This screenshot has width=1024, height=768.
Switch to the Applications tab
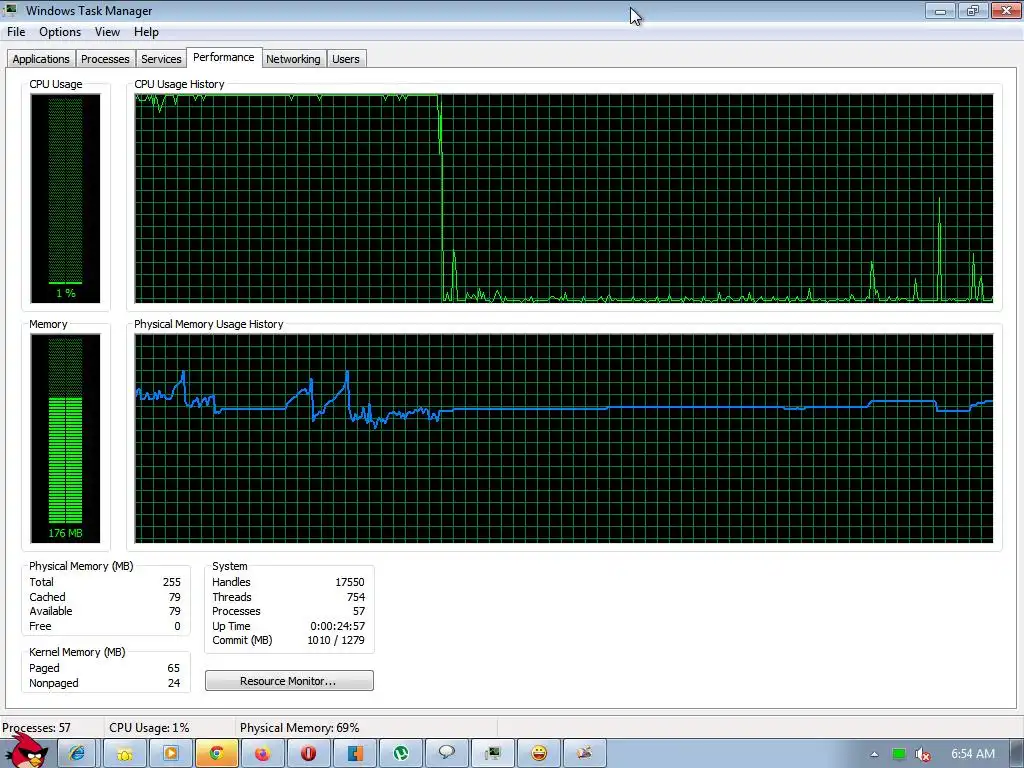41,59
